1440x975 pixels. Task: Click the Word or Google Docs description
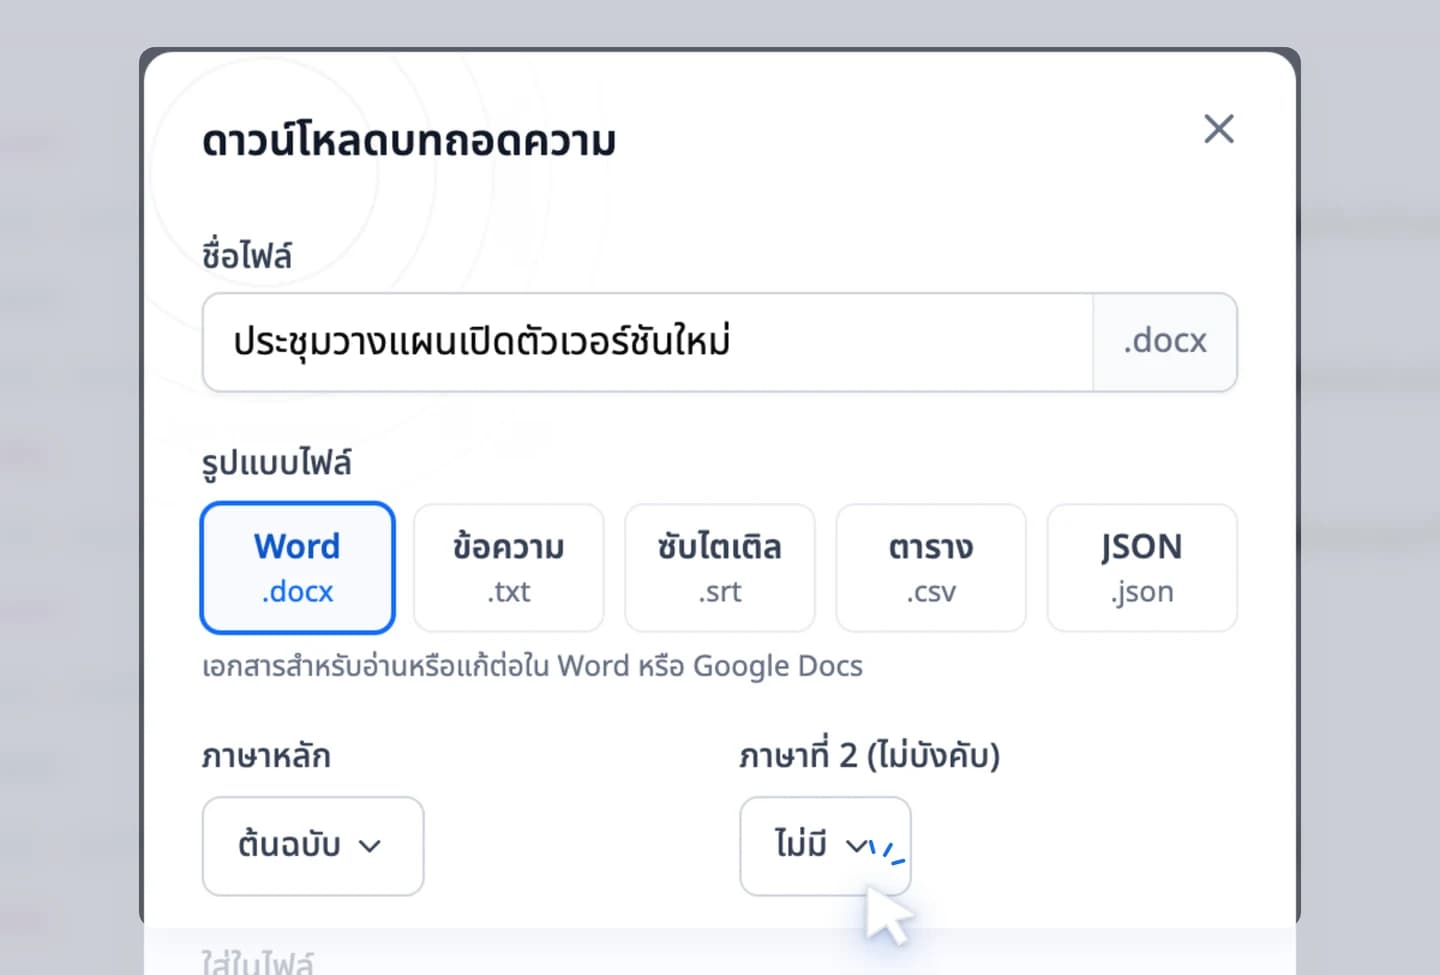pyautogui.click(x=532, y=666)
